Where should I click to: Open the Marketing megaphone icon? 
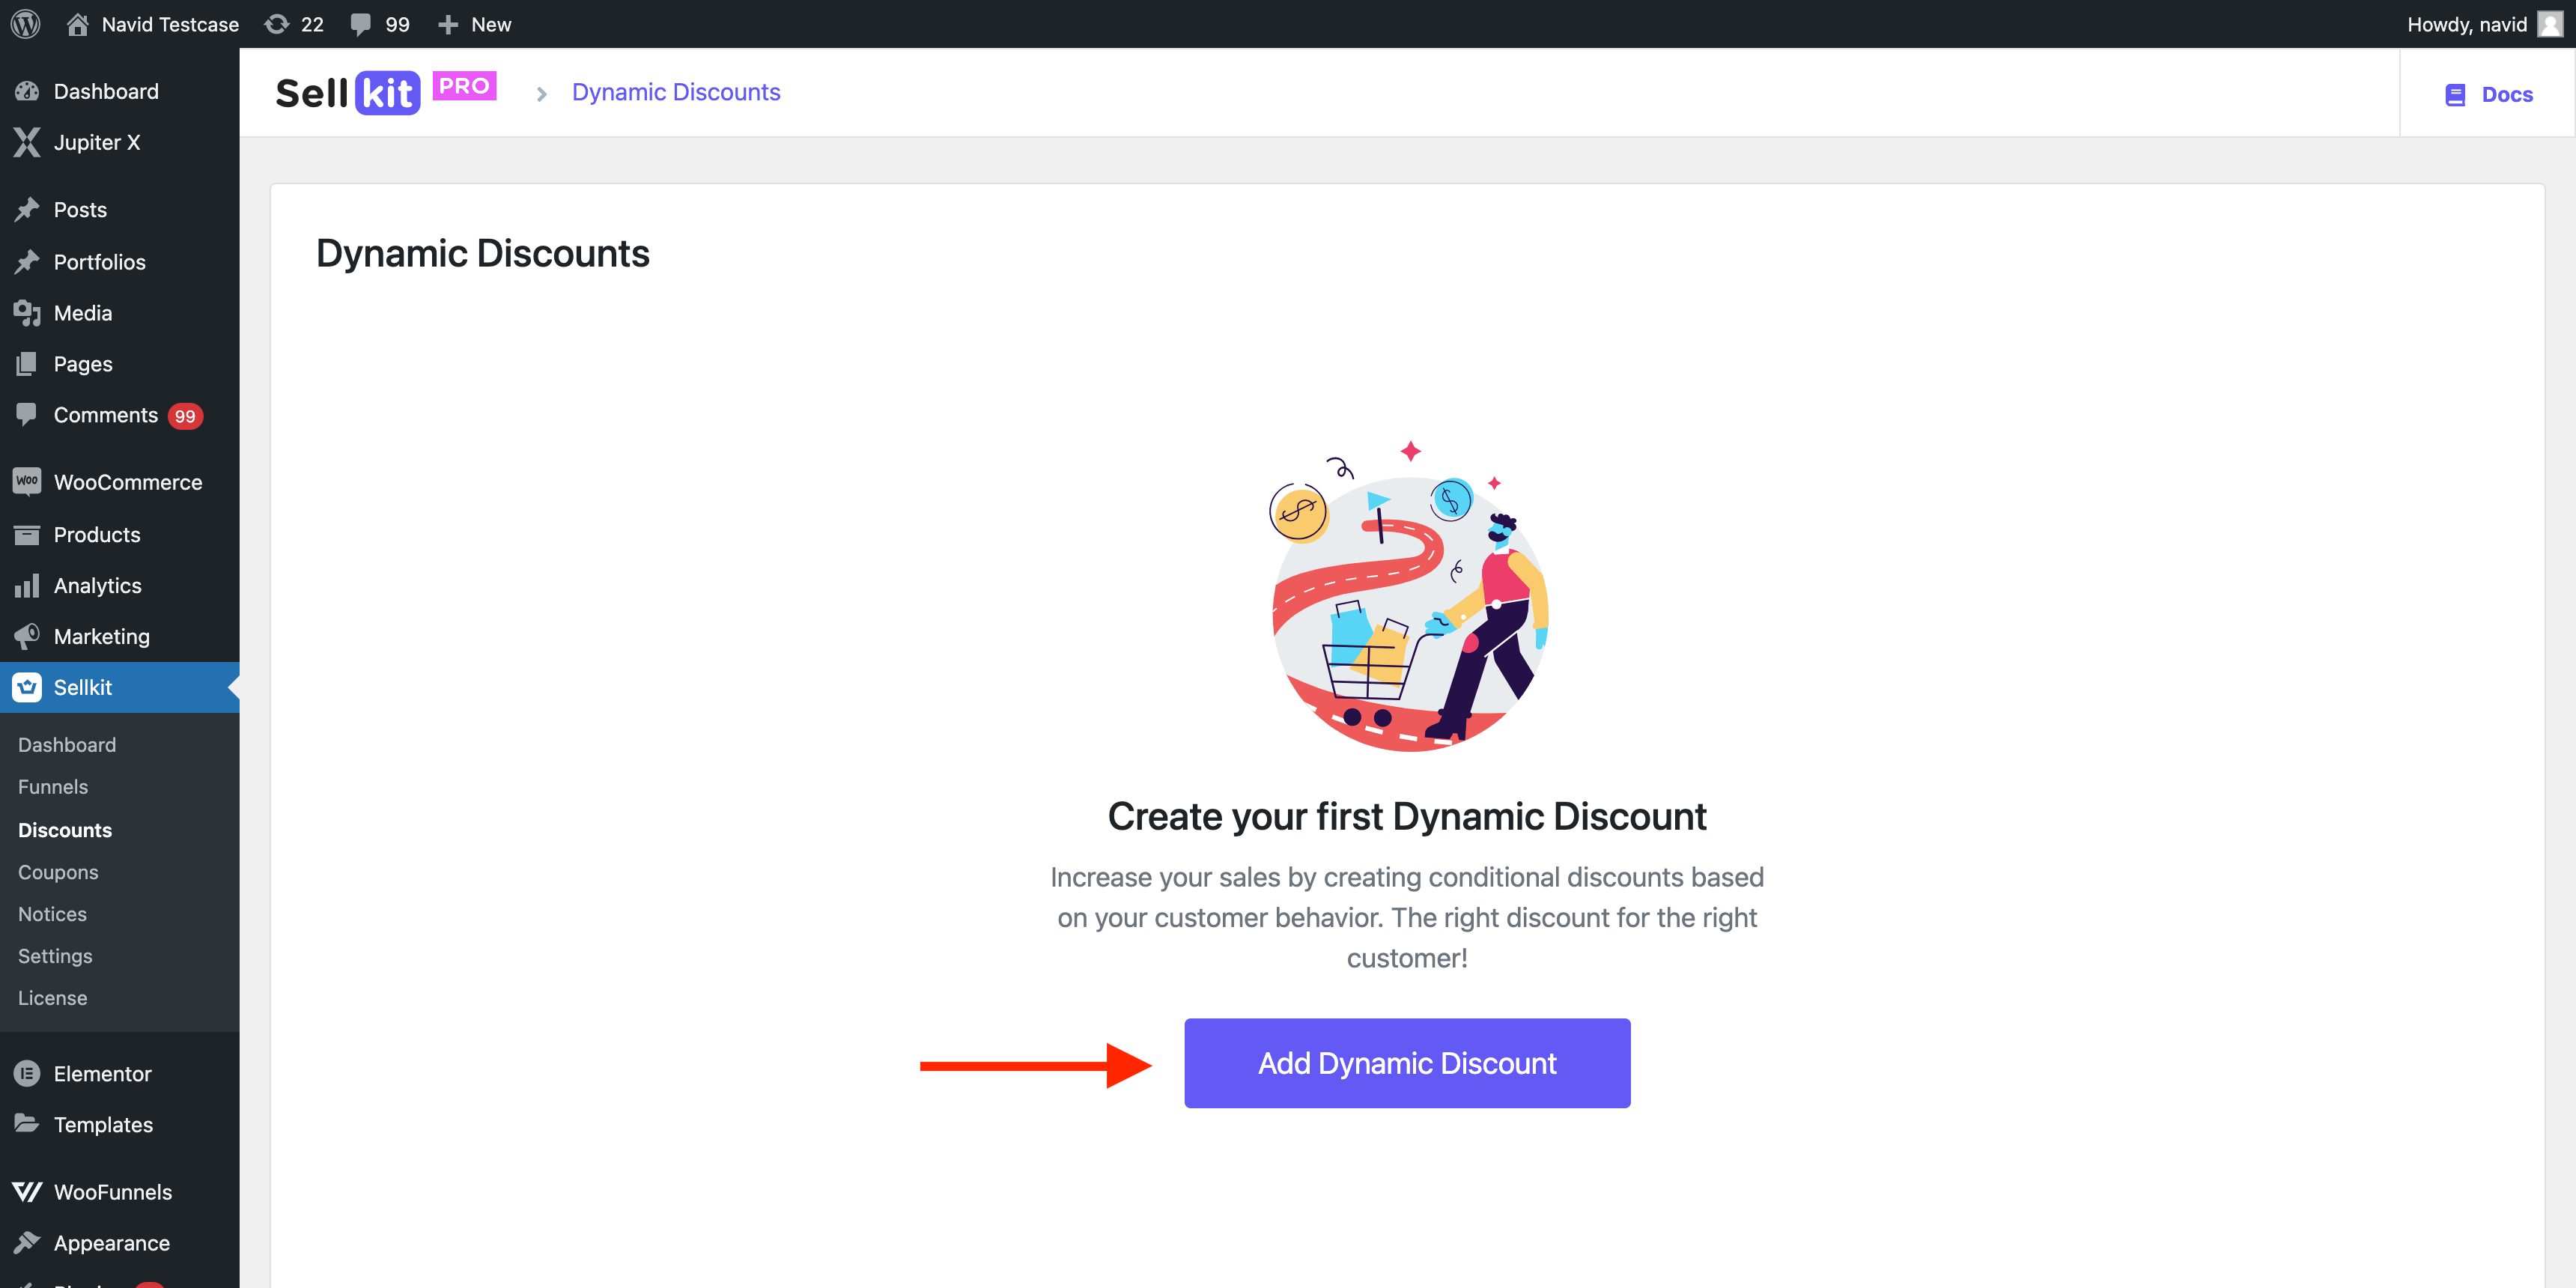point(27,636)
